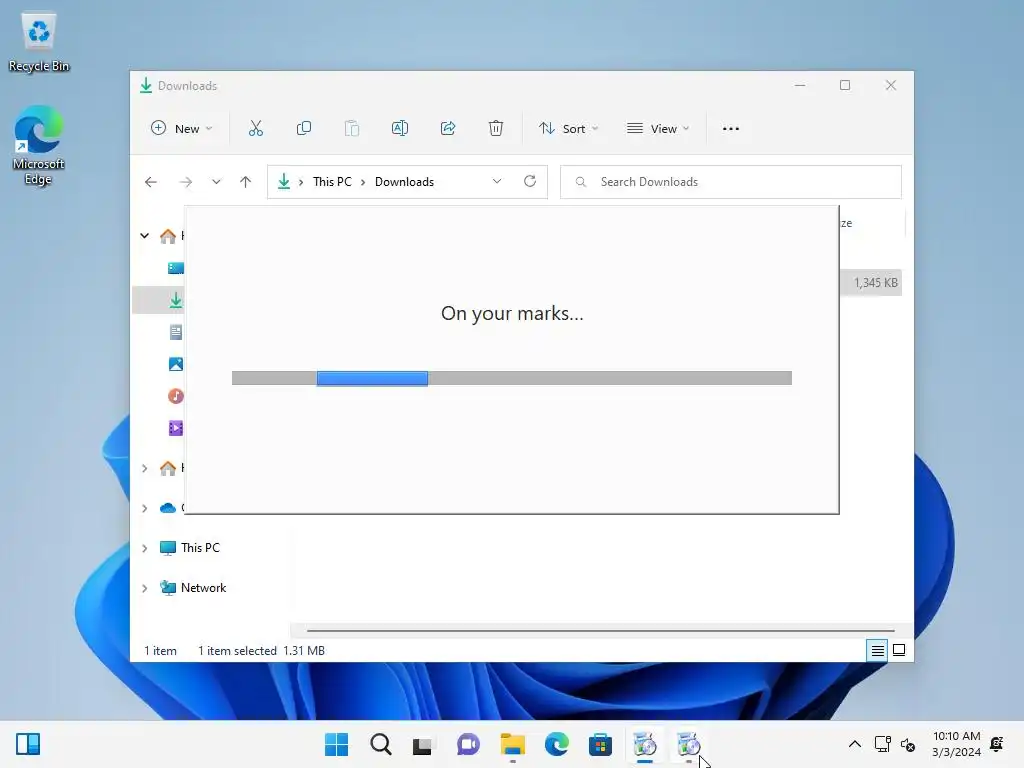Select This PC in navigation pane

200,548
